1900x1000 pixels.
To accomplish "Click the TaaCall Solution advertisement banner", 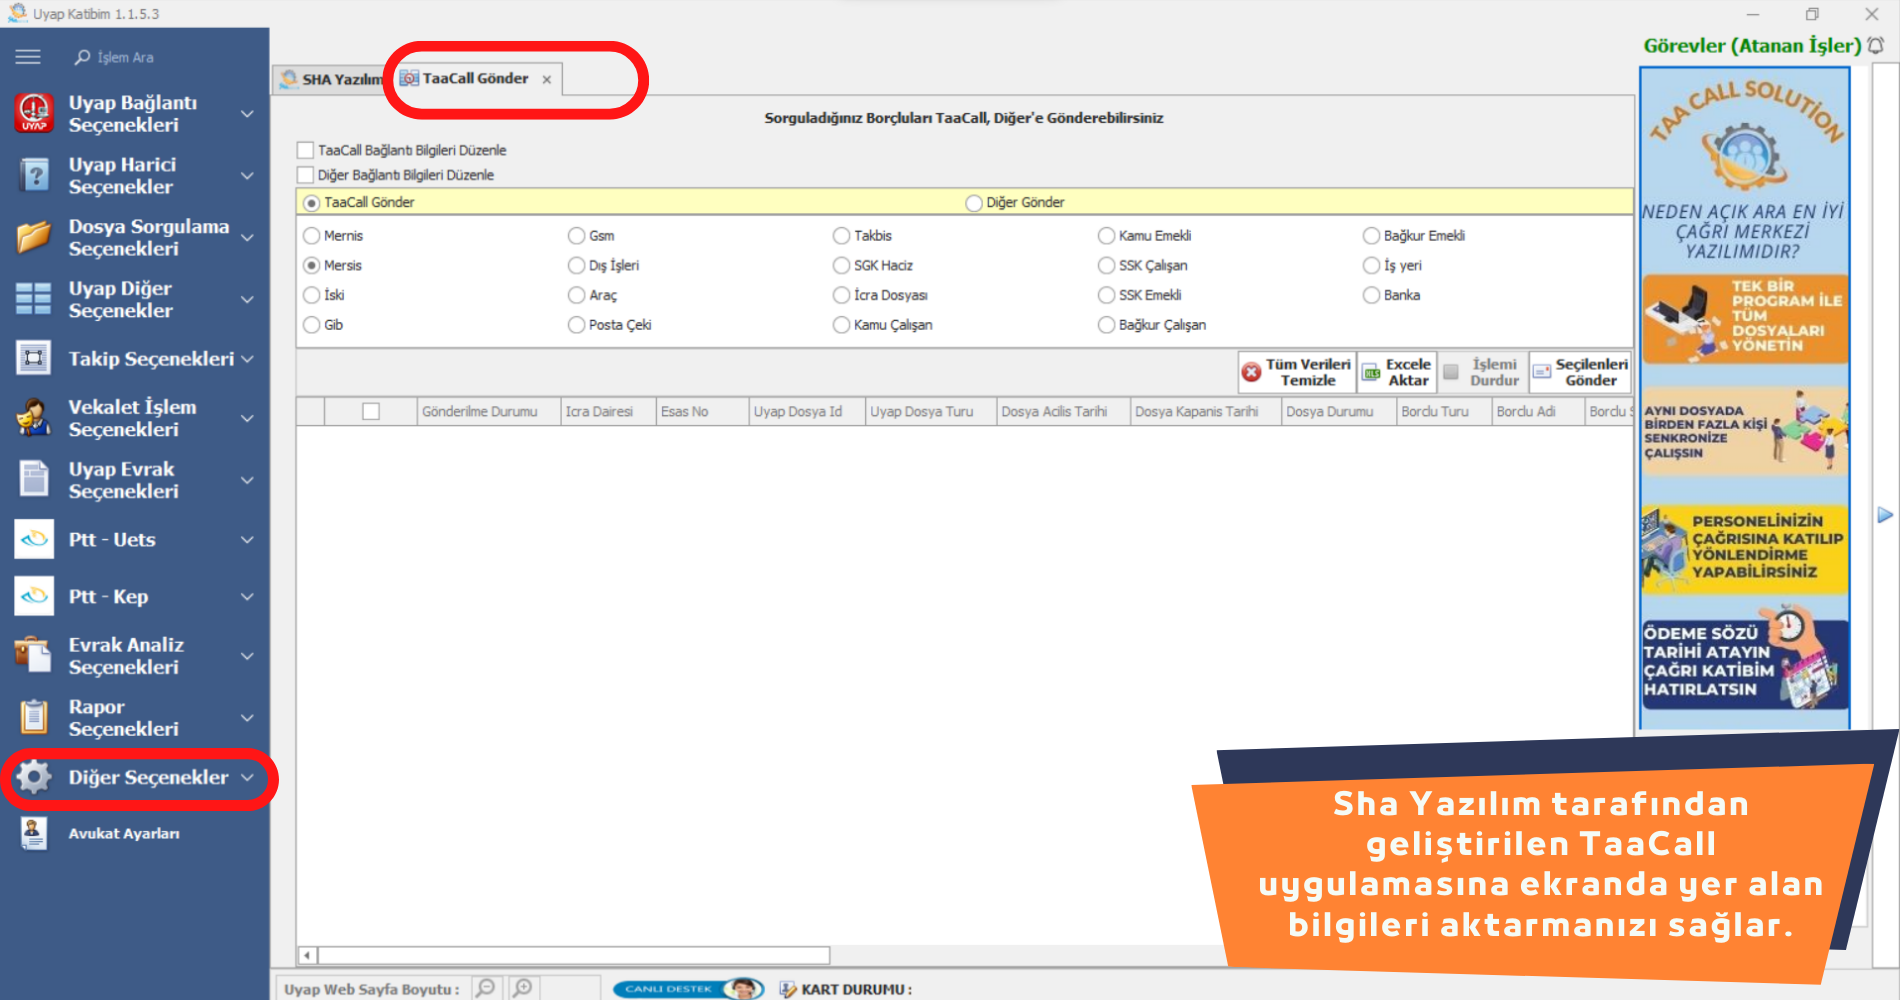I will coord(1745,398).
